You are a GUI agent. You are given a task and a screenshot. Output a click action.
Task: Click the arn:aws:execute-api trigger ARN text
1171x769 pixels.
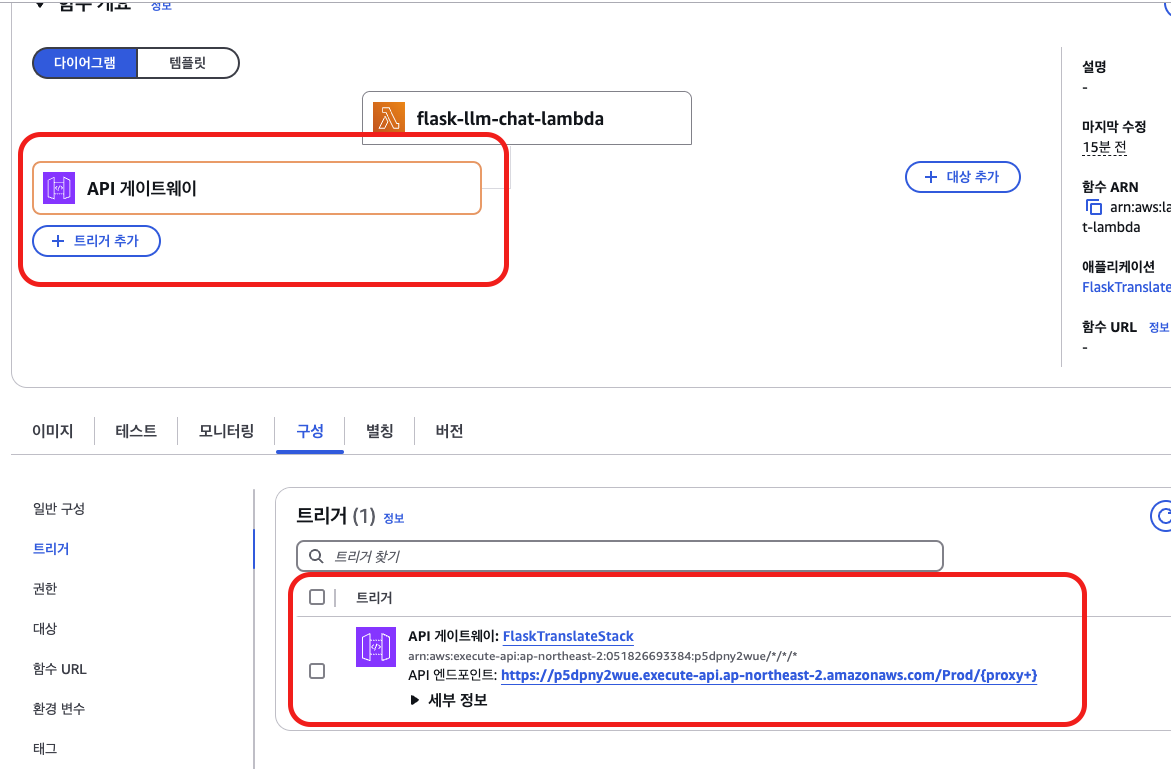tap(602, 656)
